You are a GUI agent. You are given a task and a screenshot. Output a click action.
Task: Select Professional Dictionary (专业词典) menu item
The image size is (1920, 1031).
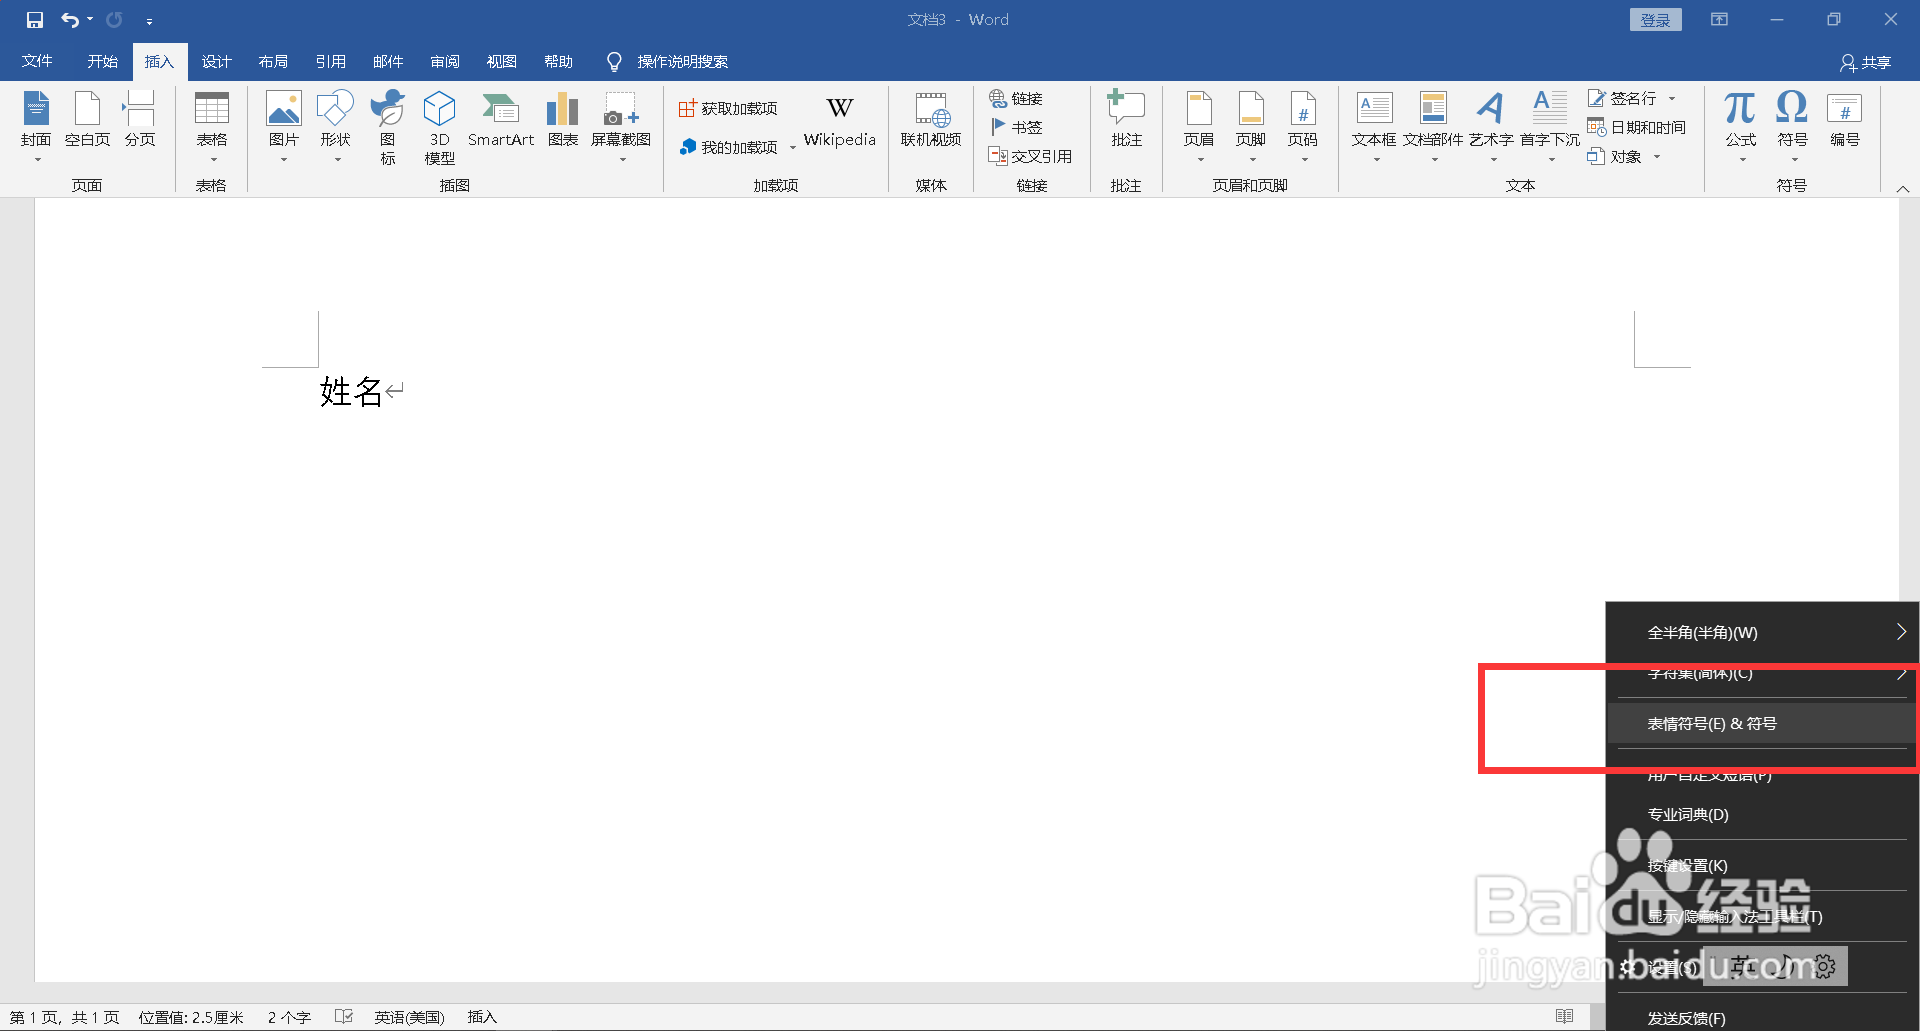pyautogui.click(x=1762, y=814)
